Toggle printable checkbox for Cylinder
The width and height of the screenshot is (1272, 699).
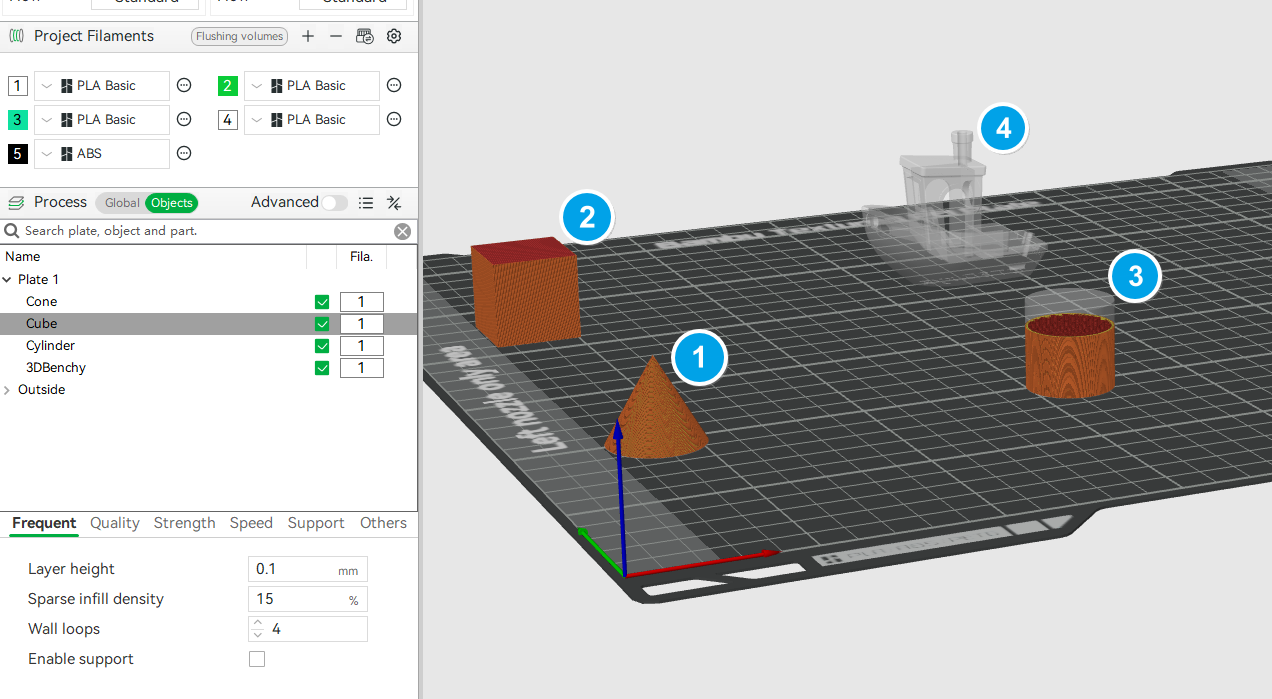click(322, 346)
